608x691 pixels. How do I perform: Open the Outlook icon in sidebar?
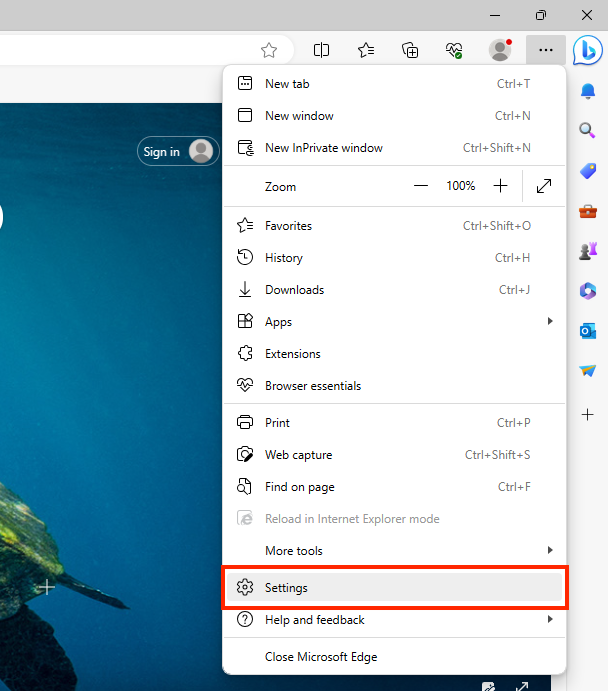[588, 330]
